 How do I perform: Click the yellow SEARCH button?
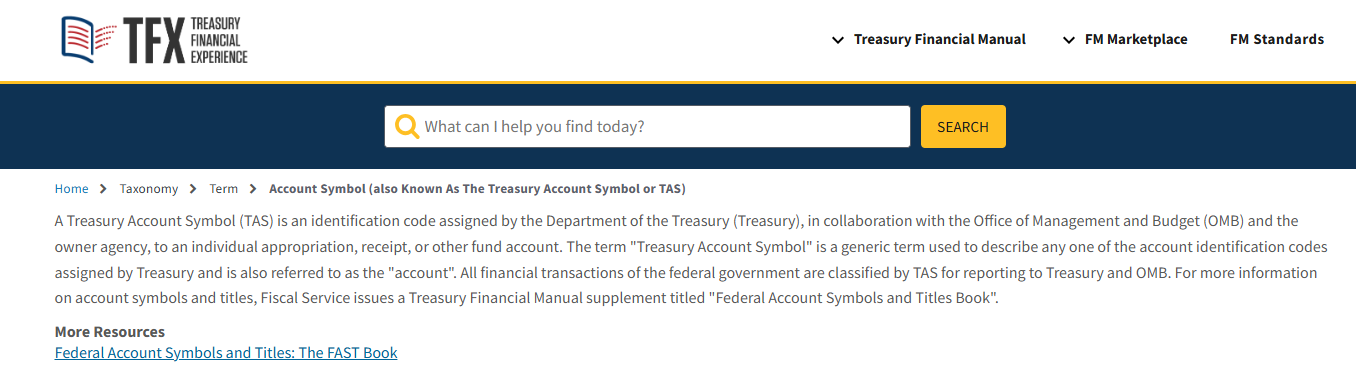click(x=963, y=127)
